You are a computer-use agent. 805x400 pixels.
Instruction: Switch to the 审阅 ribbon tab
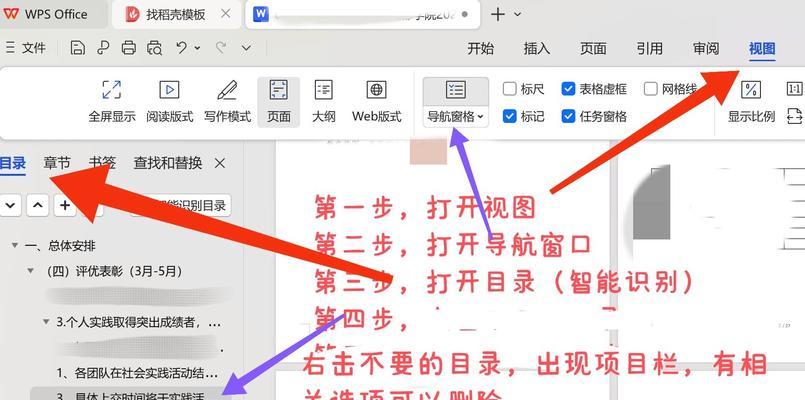coord(706,48)
